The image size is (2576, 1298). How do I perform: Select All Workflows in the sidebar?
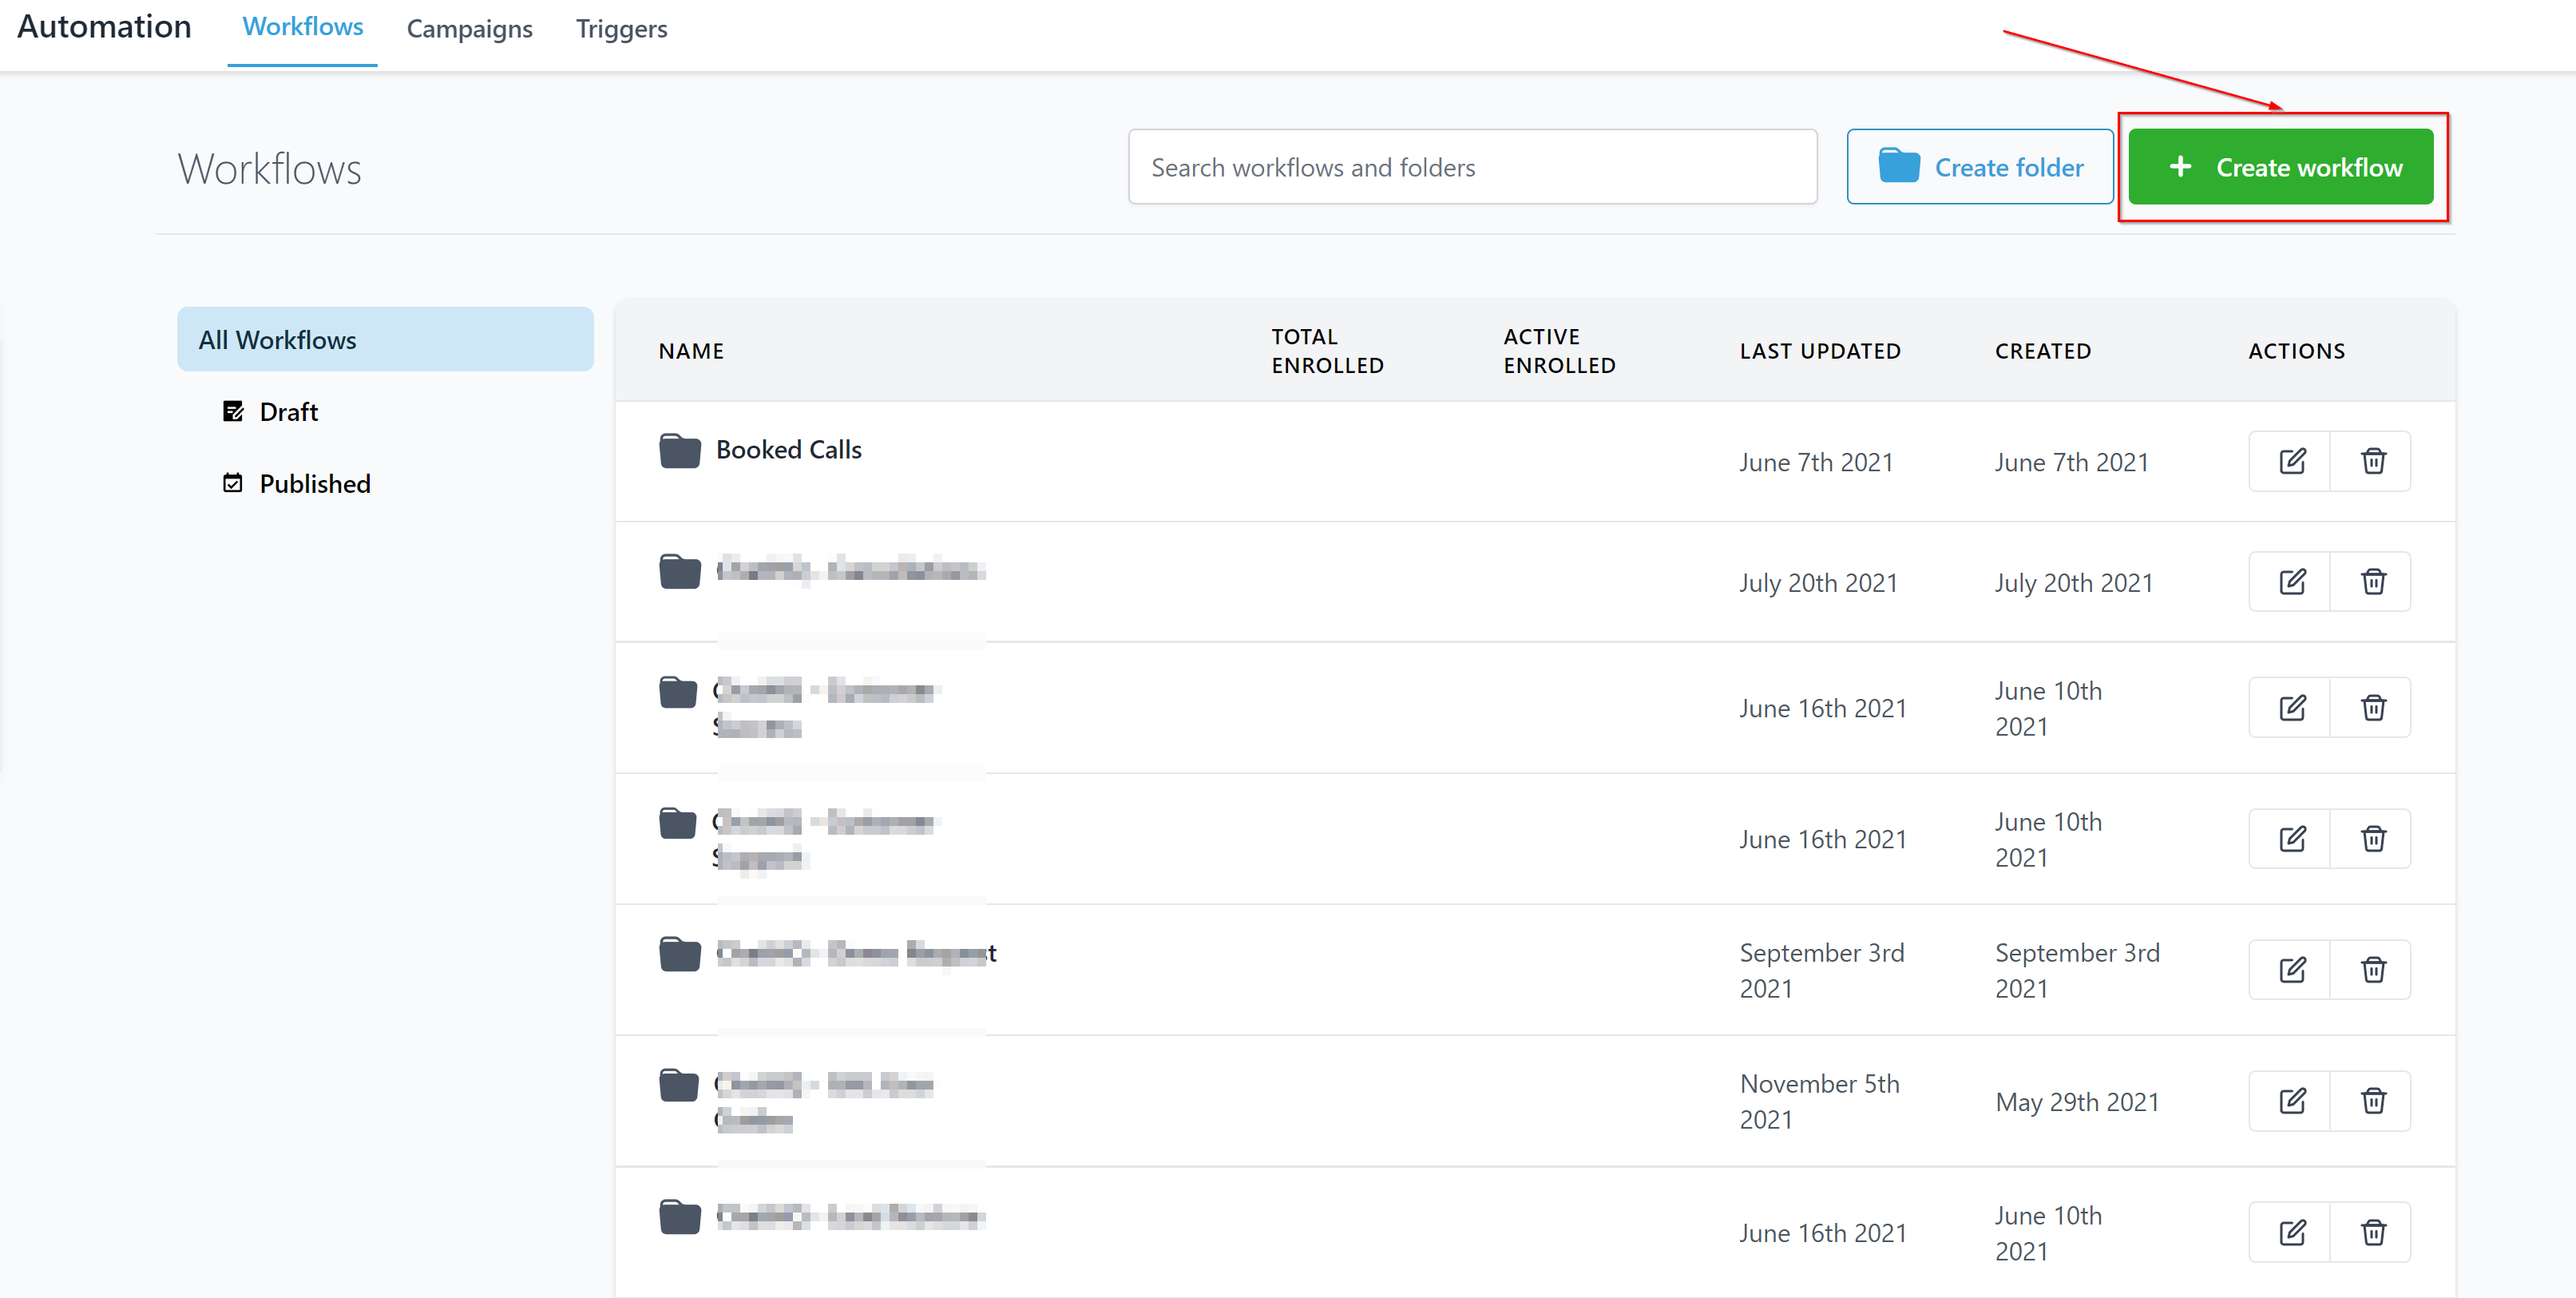[385, 340]
